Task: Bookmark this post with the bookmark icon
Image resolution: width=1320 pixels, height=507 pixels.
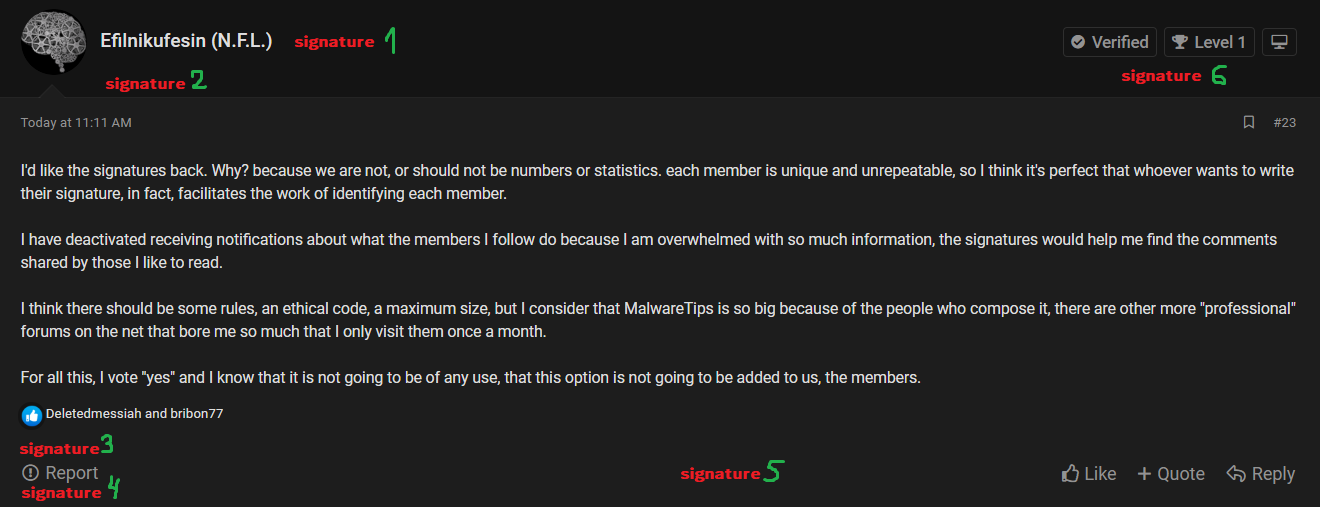Action: tap(1248, 123)
